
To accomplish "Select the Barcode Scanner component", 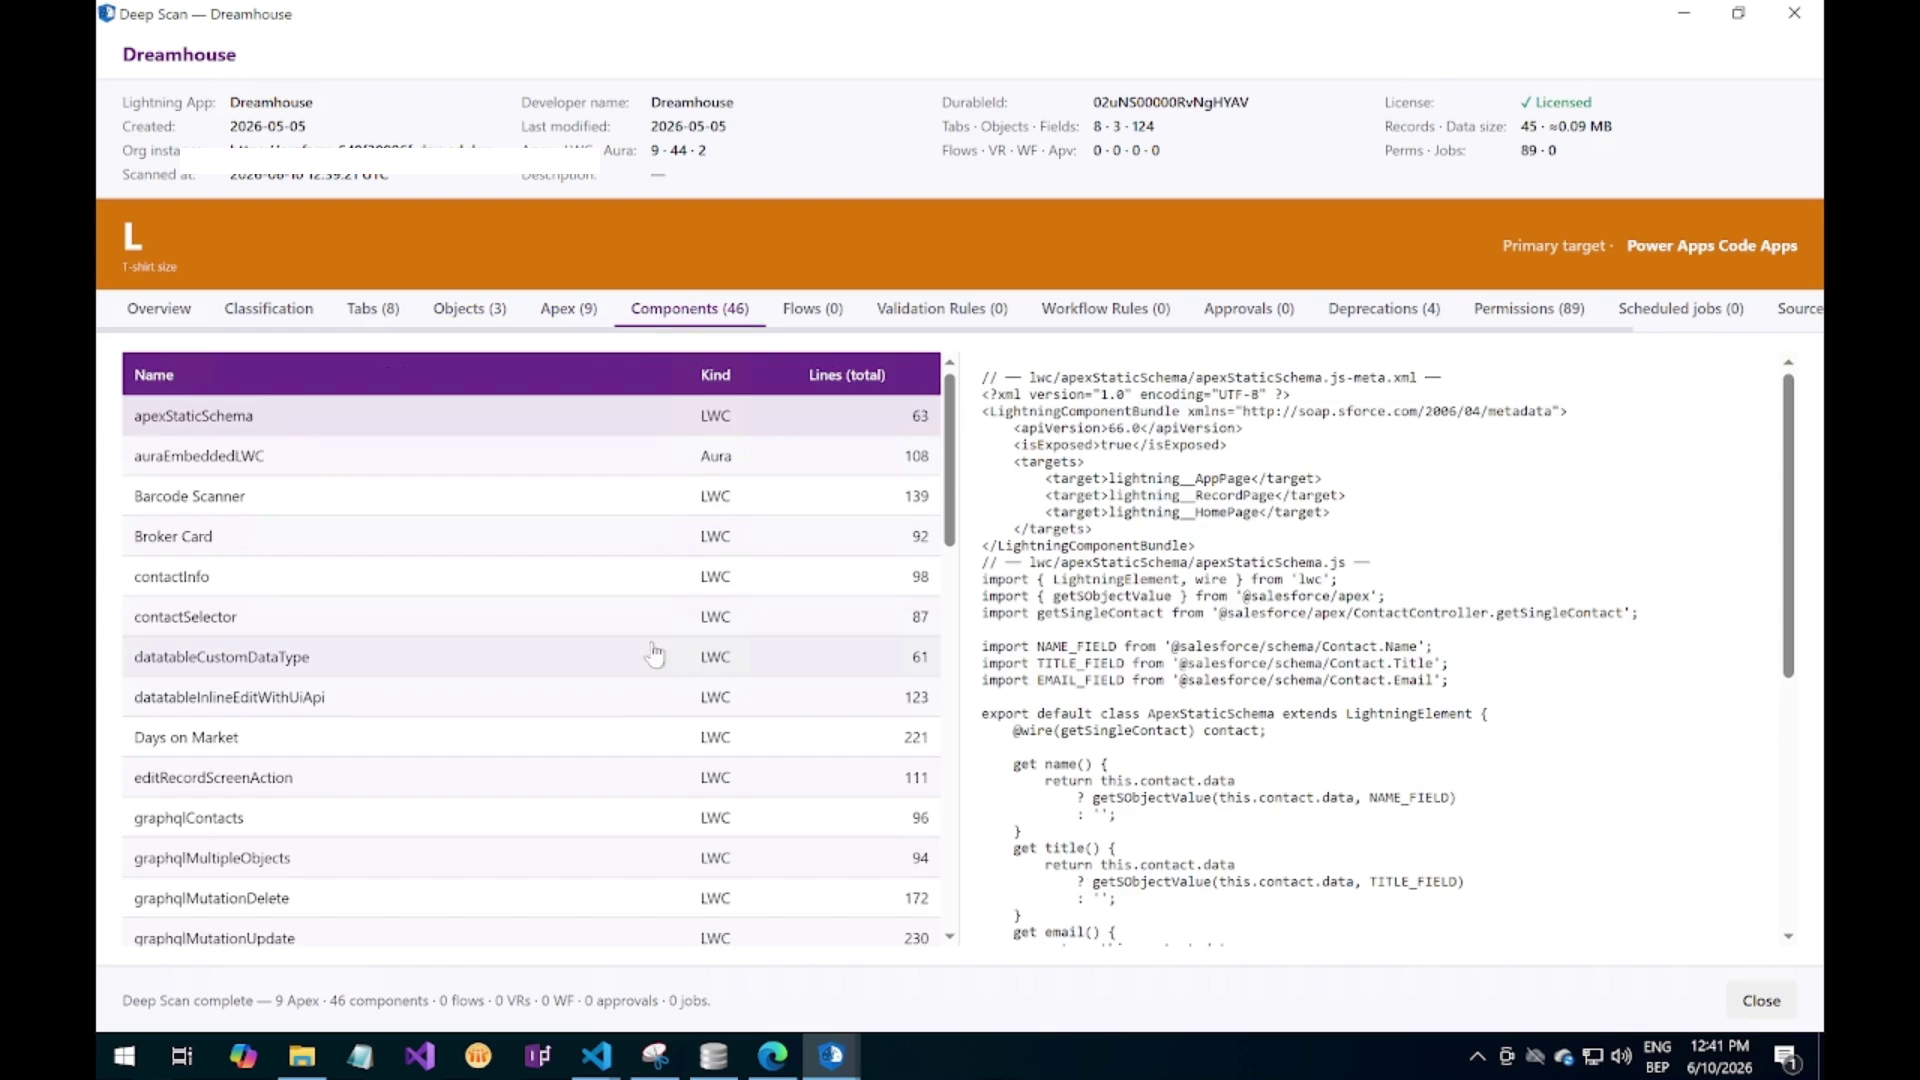I will [x=531, y=496].
